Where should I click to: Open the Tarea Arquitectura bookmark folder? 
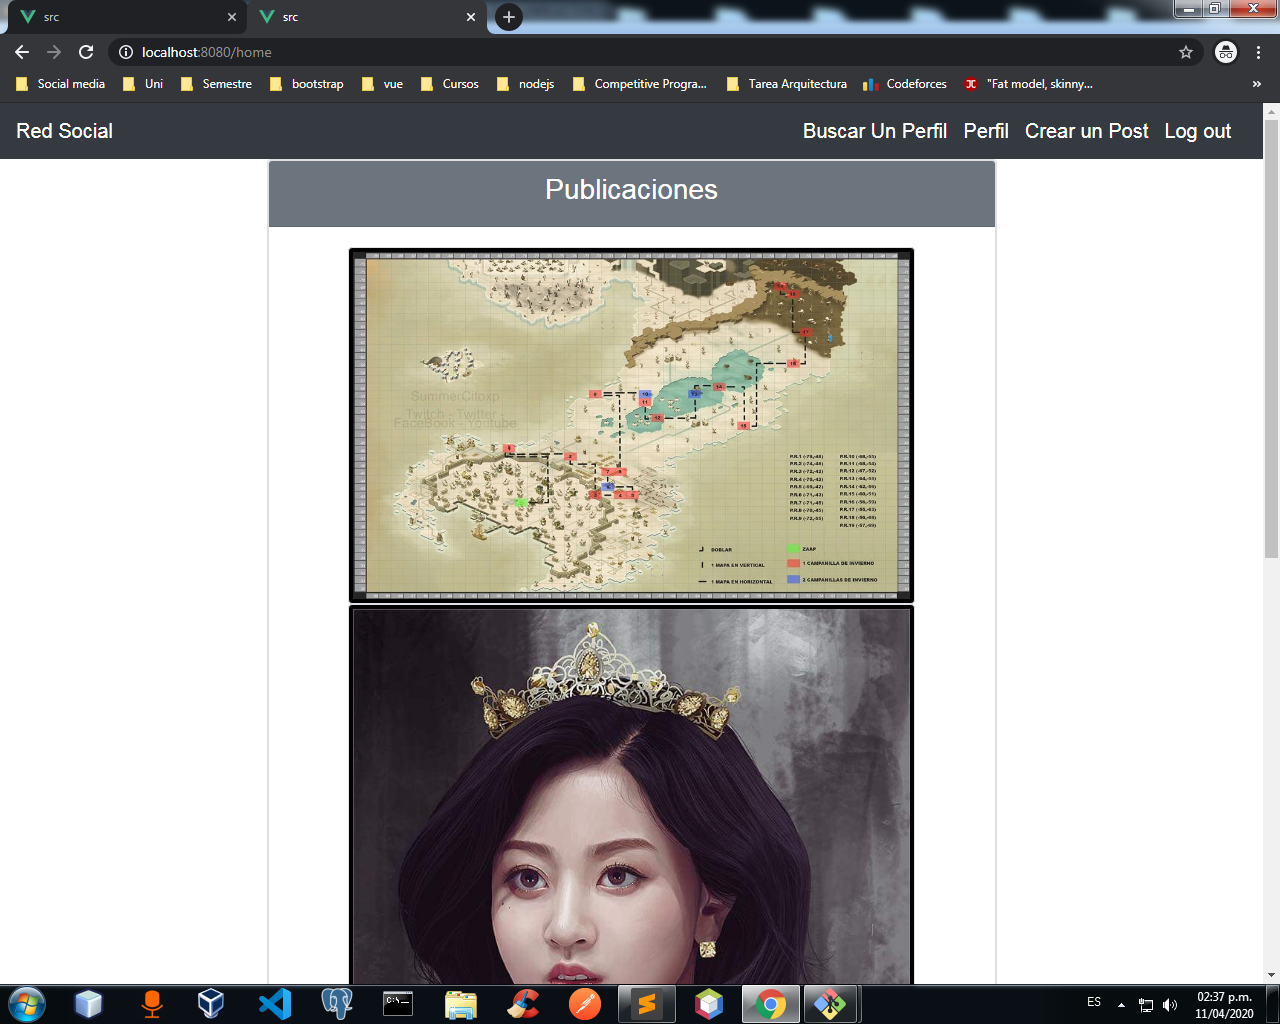(787, 84)
